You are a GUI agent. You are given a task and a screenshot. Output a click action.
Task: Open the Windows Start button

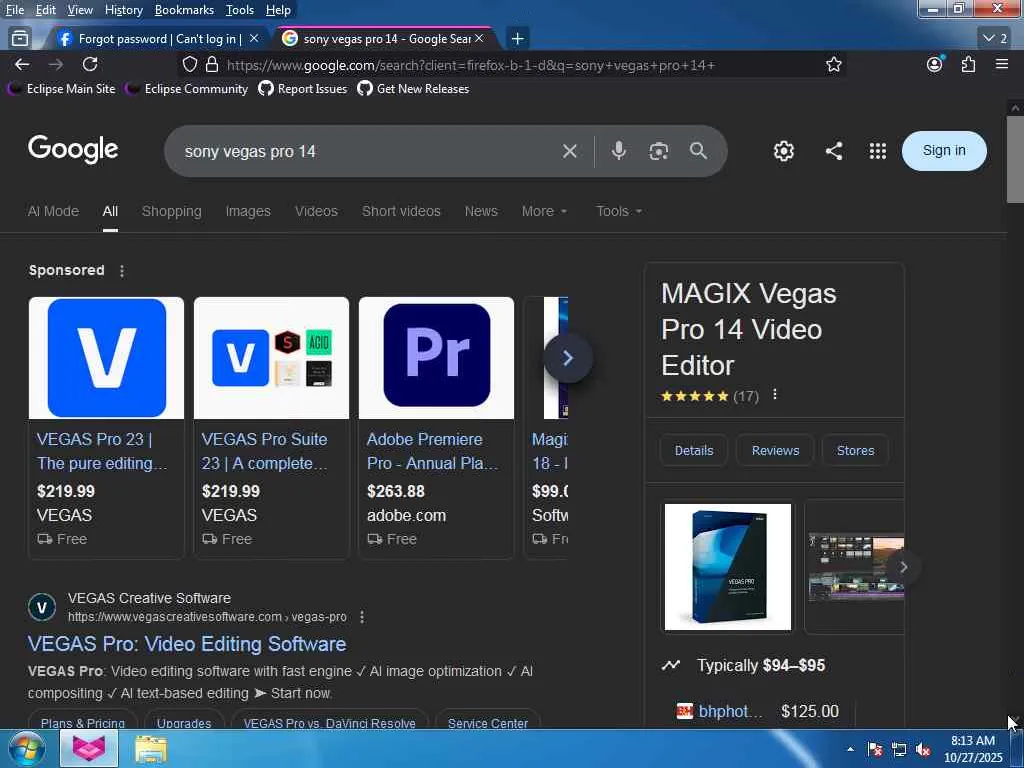pyautogui.click(x=27, y=748)
